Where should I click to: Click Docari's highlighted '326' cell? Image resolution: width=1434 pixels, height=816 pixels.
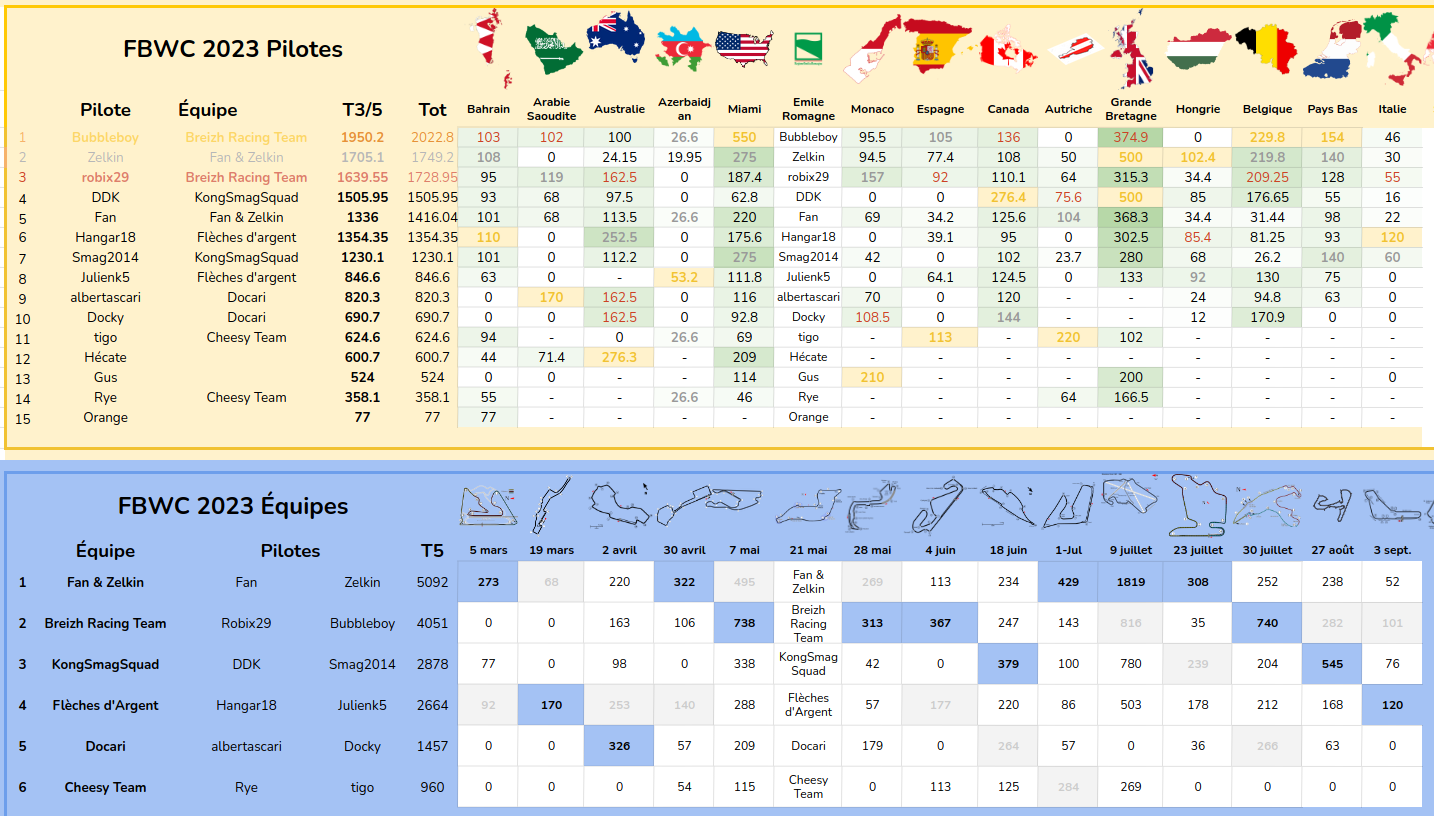pyautogui.click(x=619, y=746)
